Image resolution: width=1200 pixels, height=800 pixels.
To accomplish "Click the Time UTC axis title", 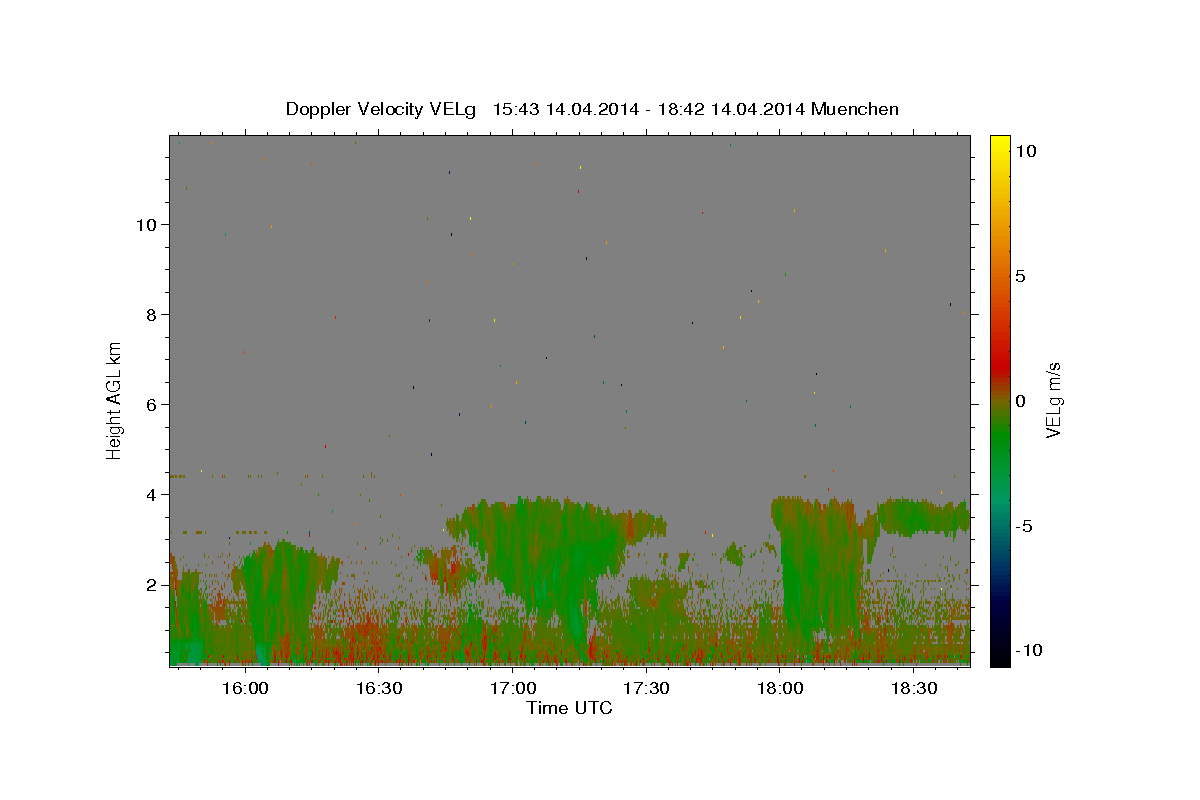I will pos(569,708).
